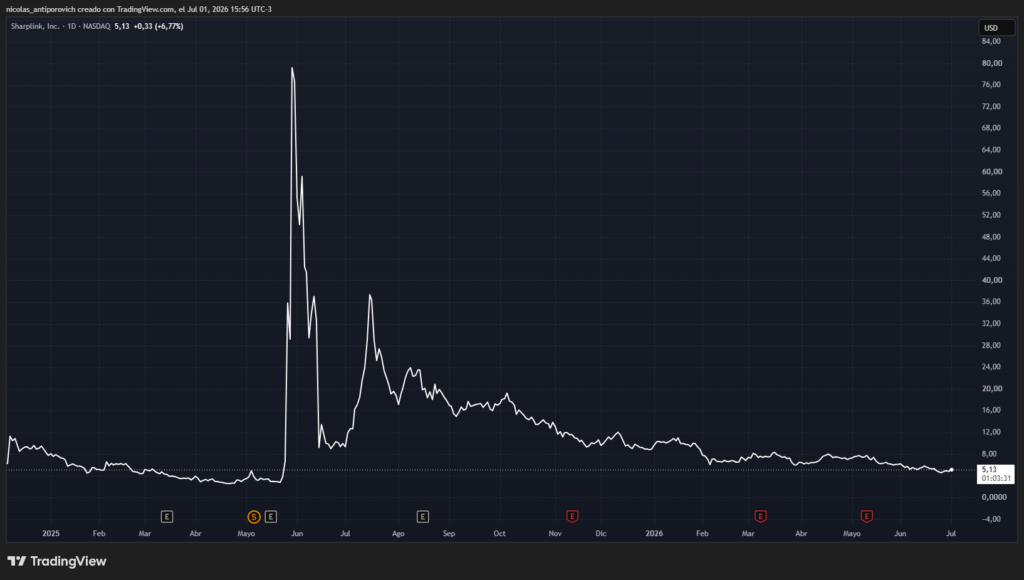This screenshot has width=1024, height=580.
Task: Click the Nov month label on time axis
Action: point(555,534)
